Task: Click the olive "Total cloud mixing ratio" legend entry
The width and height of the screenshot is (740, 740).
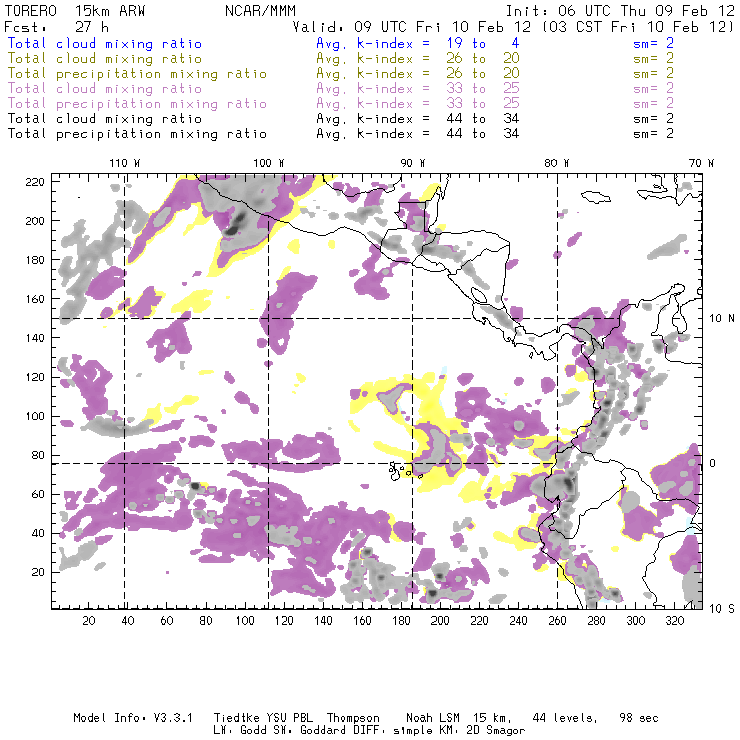Action: [105, 59]
